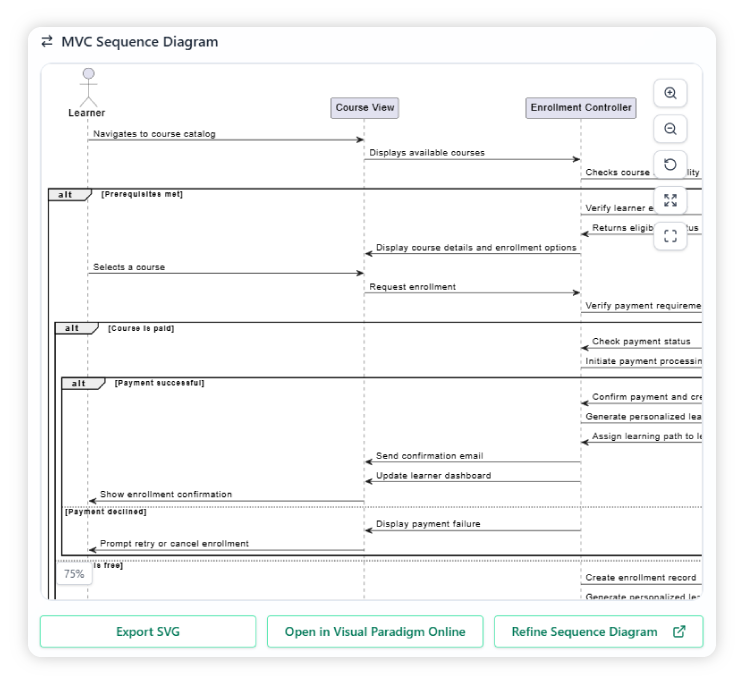
Task: Select the Learner actor stick figure
Action: [87, 86]
